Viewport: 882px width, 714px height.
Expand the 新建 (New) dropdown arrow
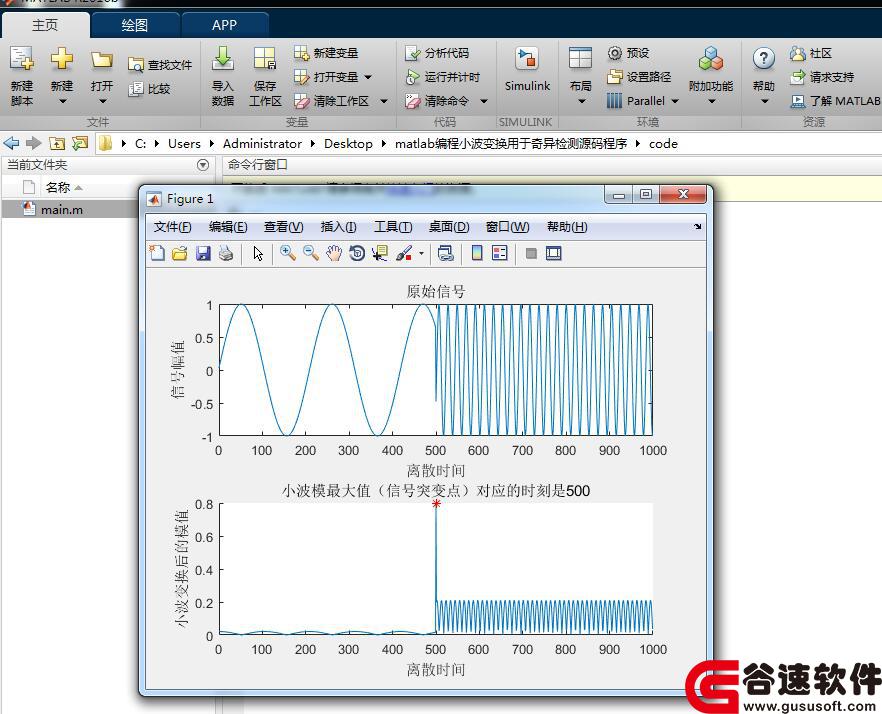[62, 102]
